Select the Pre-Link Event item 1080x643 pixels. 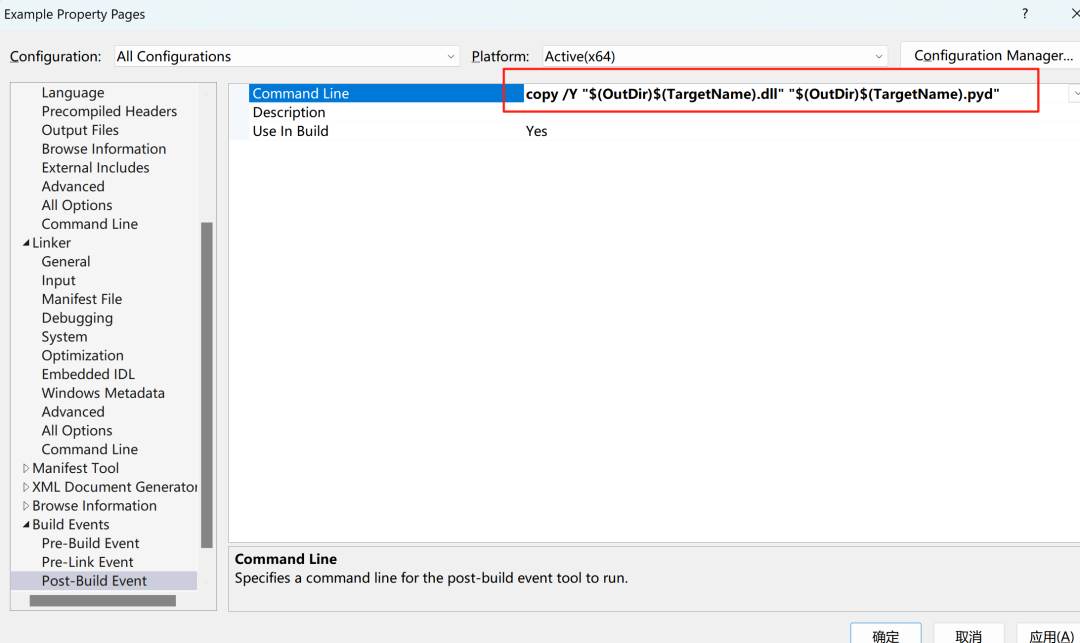[x=87, y=562]
